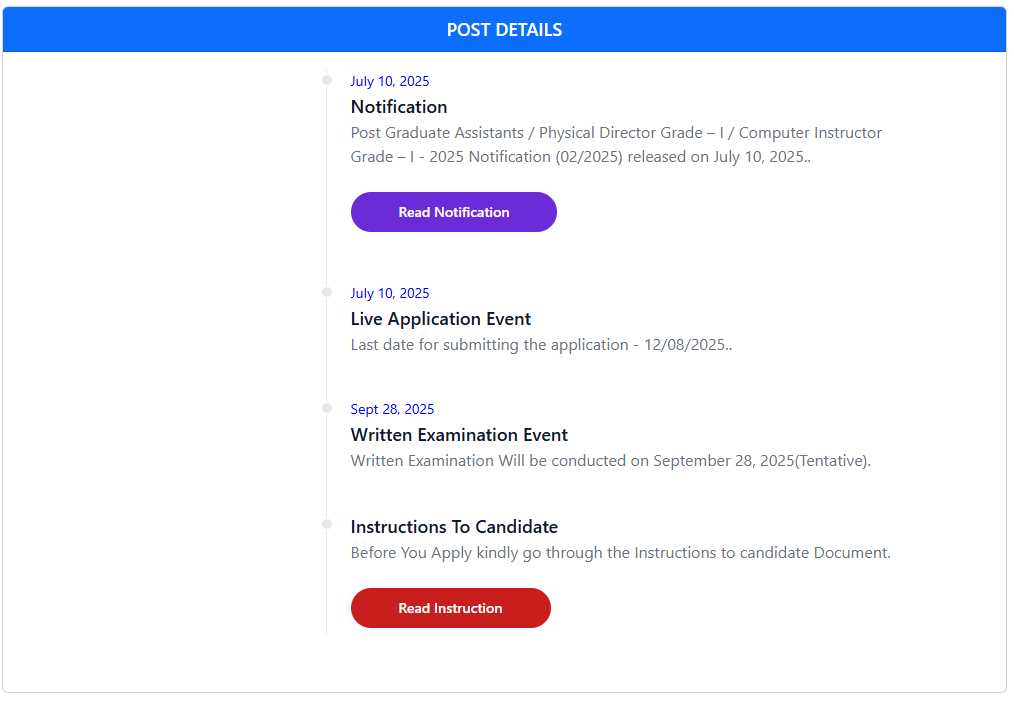Click the last date 12/08/2025 application text
Screen dimensions: 1014x705
(541, 345)
